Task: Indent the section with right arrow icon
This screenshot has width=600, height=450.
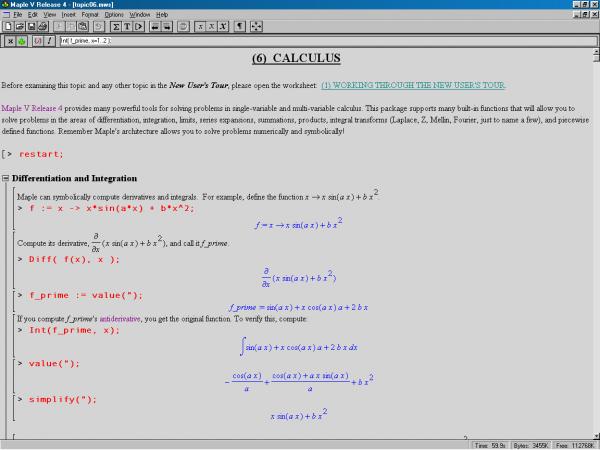Action: 167,26
